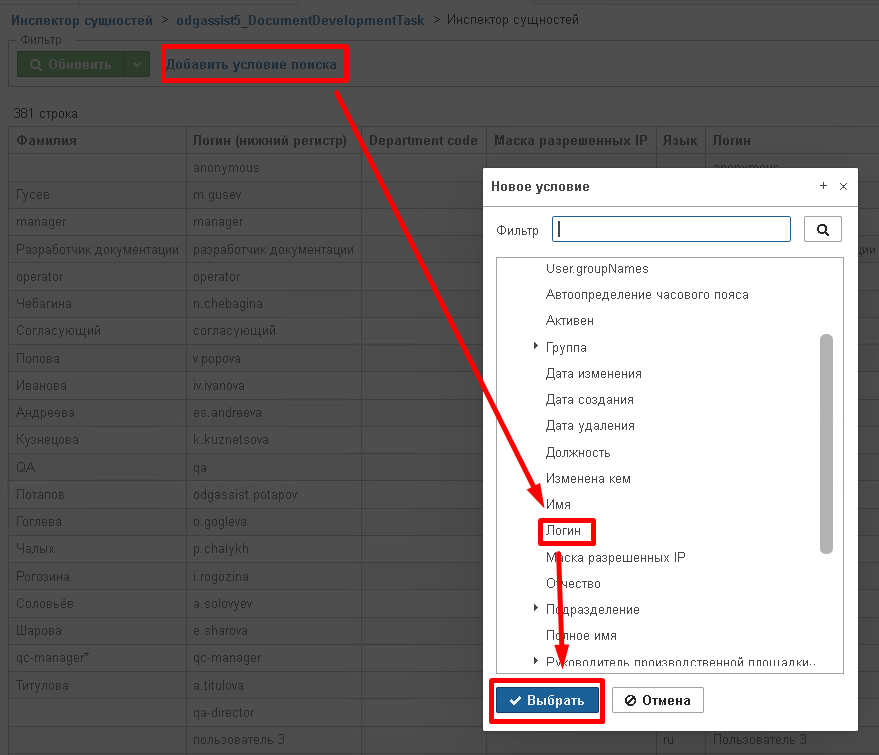Select the Рогозина cell
Viewport: 879px width, 755px height.
click(97, 576)
